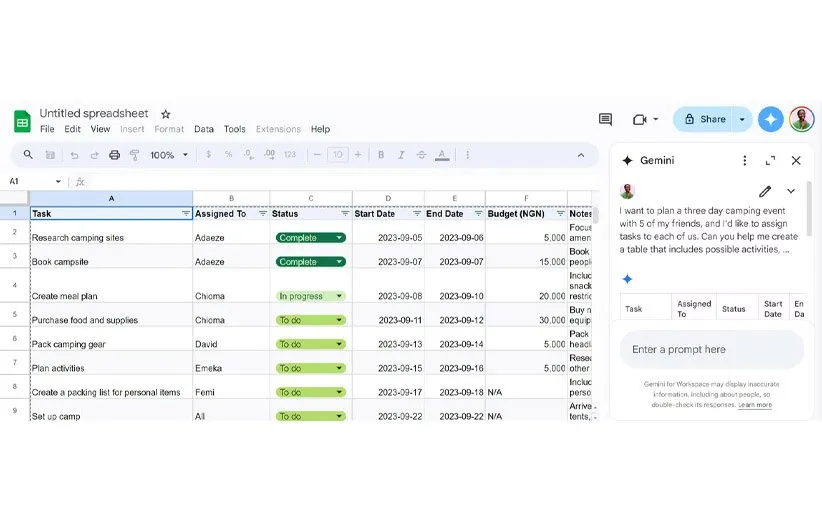Follow the Learn more link in Gemini
Viewport: 822px width, 522px height.
(x=755, y=405)
